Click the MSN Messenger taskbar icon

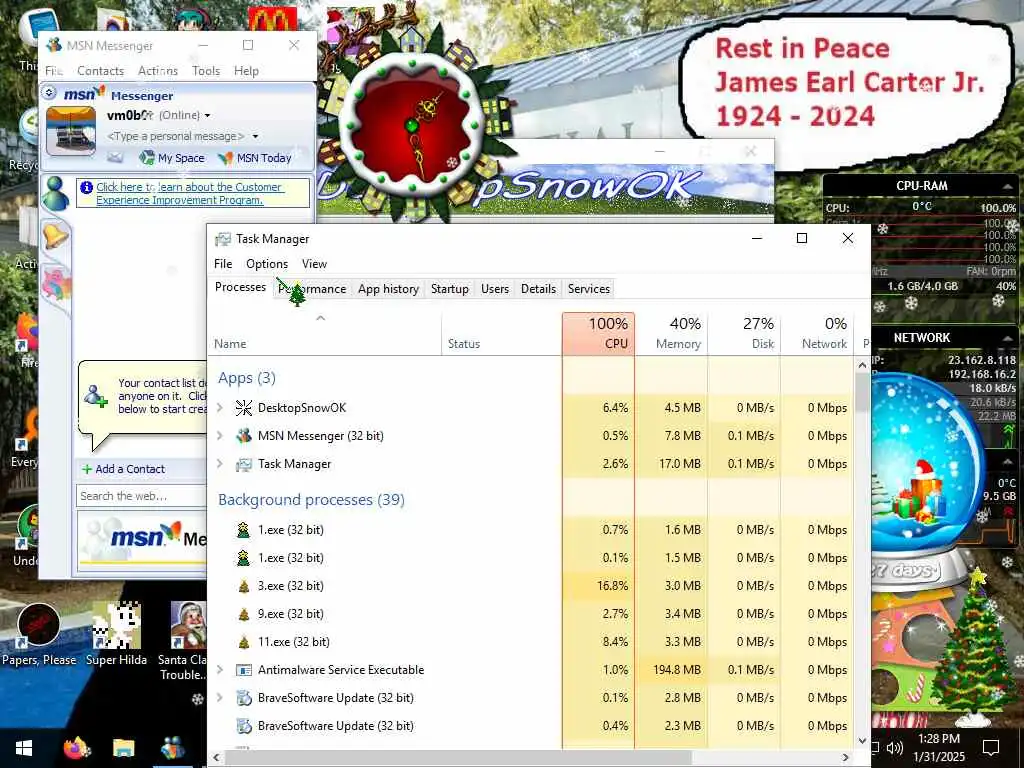[x=172, y=748]
